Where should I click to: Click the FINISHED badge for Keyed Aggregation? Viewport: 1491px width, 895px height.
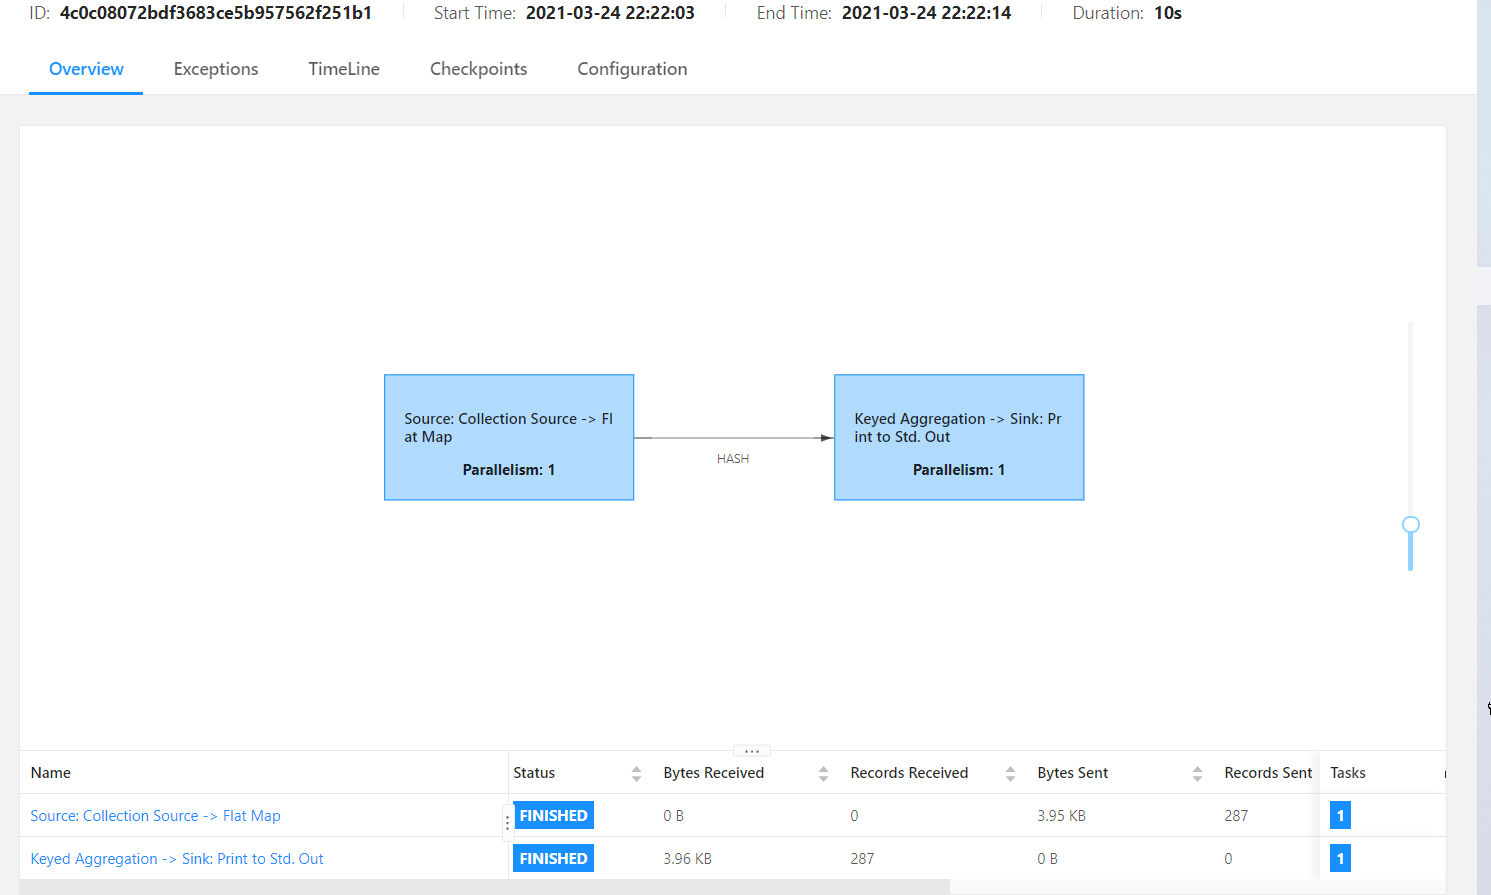click(554, 859)
